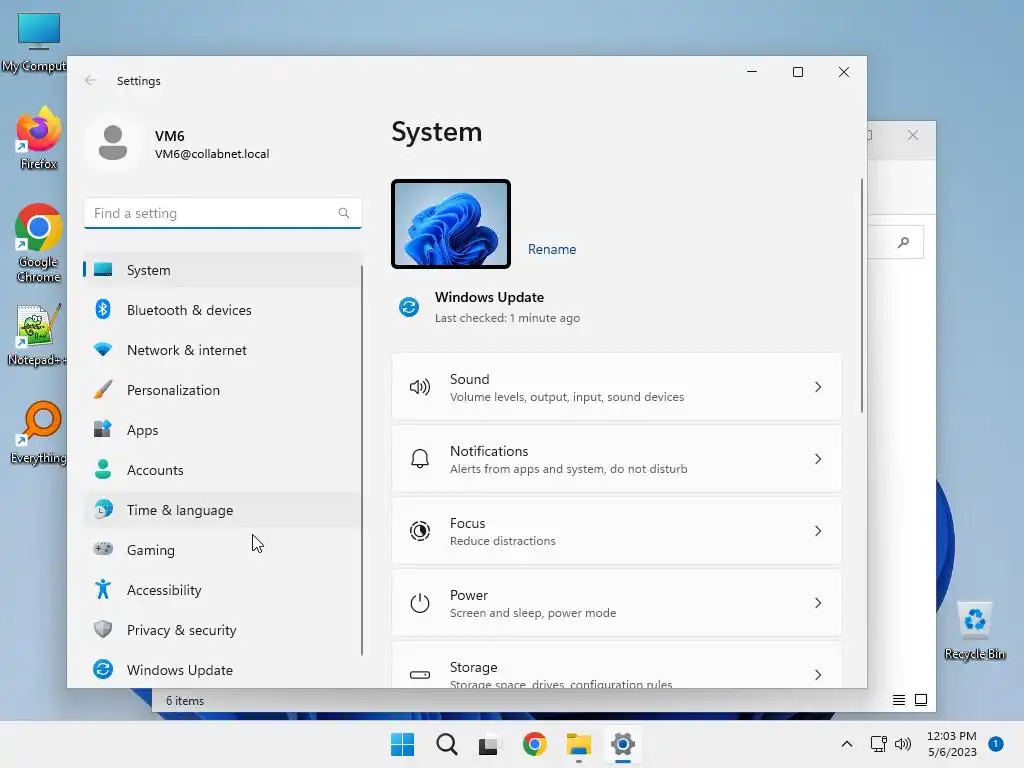The width and height of the screenshot is (1024, 768).
Task: Click search icon in background window
Action: (903, 242)
